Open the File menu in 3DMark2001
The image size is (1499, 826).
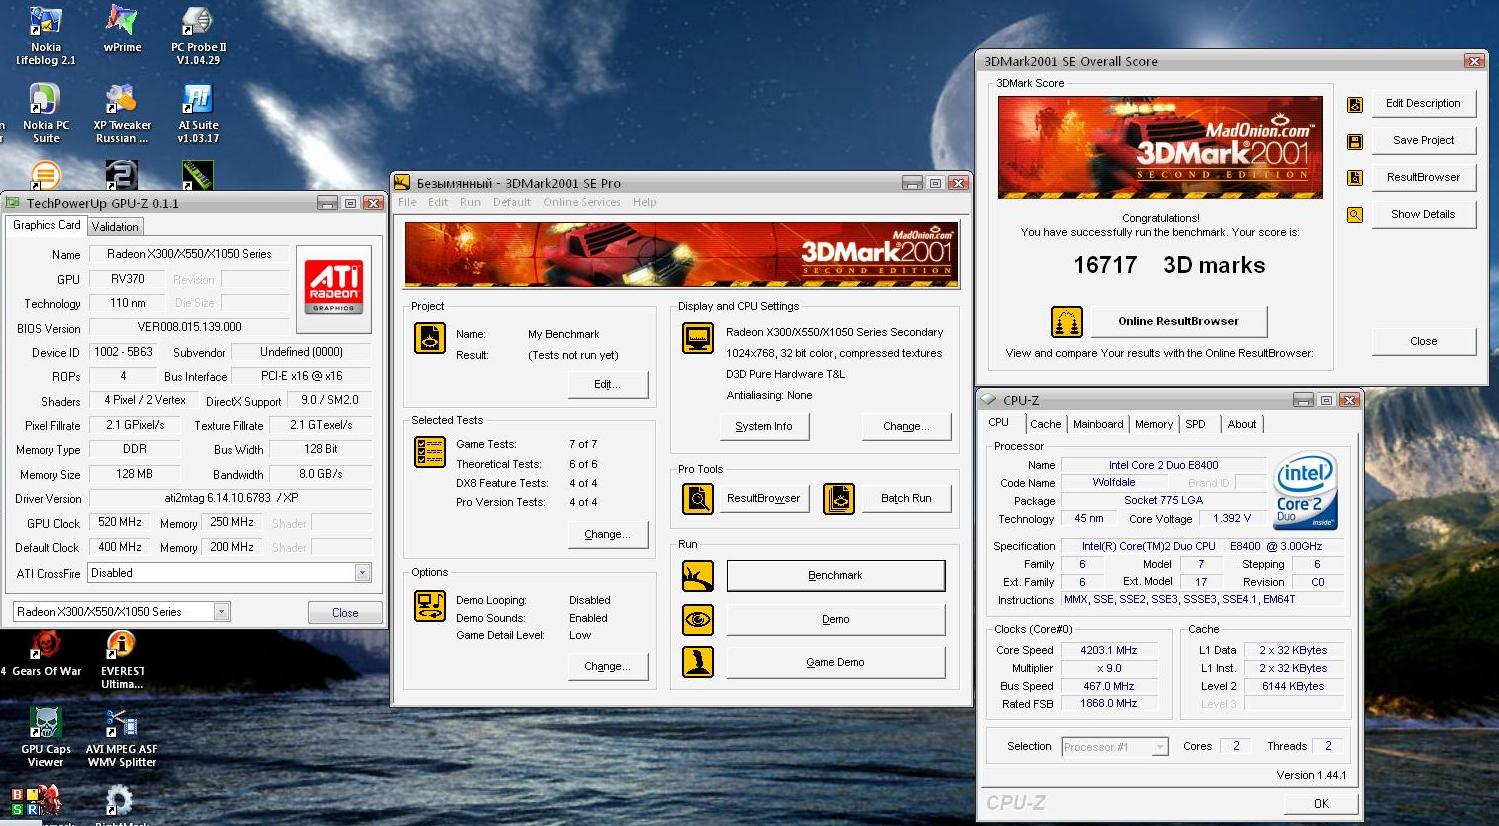(x=407, y=202)
